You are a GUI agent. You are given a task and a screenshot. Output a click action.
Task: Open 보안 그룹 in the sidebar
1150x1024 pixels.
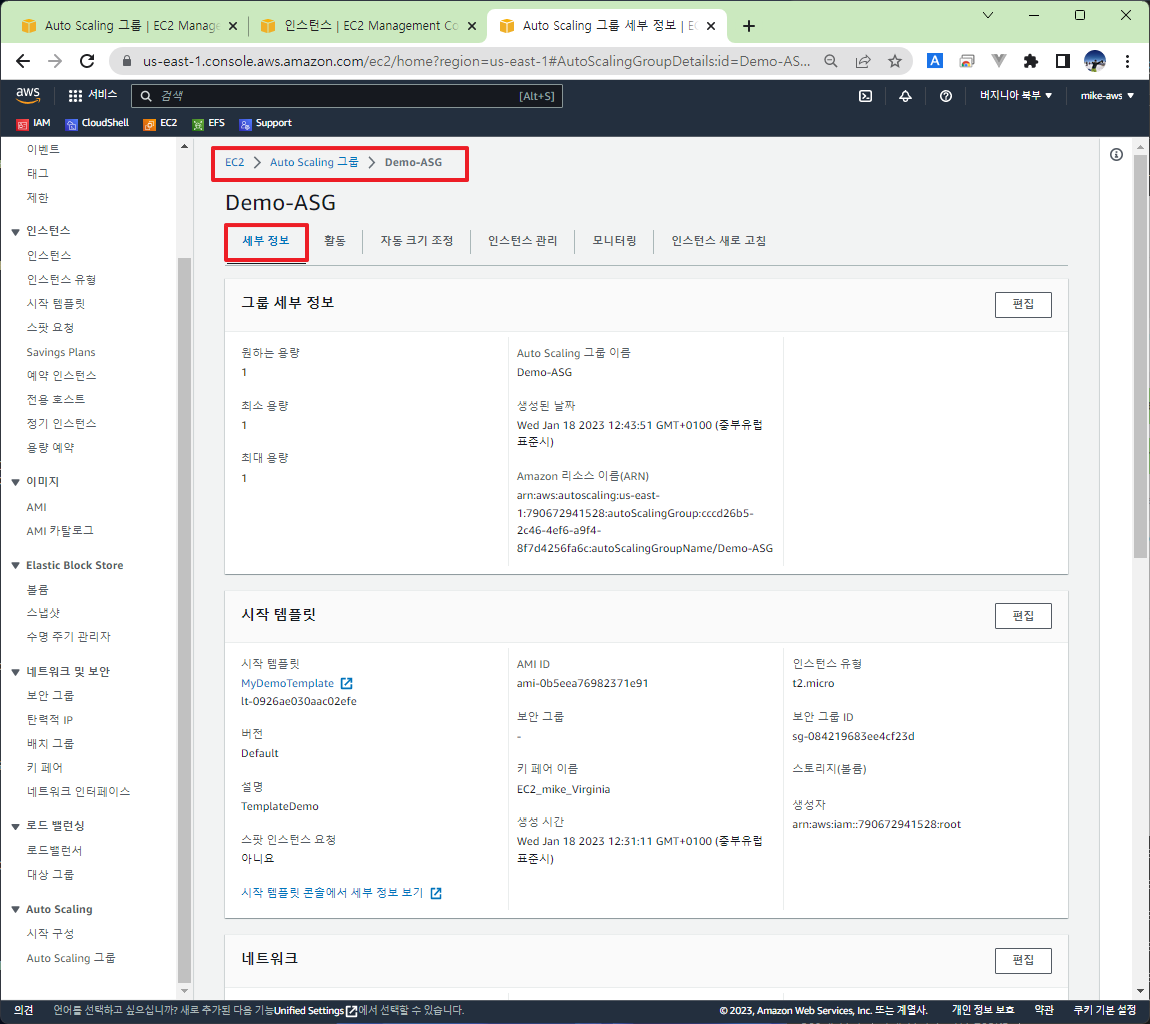click(50, 695)
